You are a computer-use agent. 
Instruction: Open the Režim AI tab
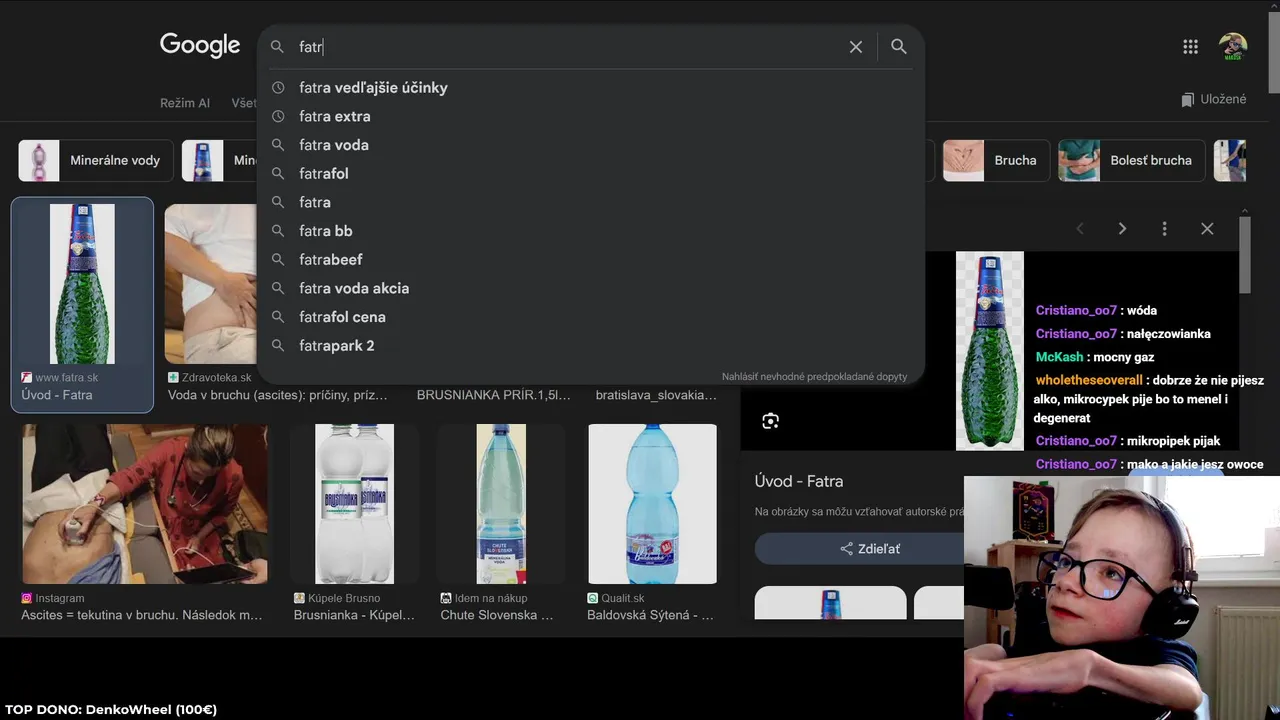click(x=185, y=103)
